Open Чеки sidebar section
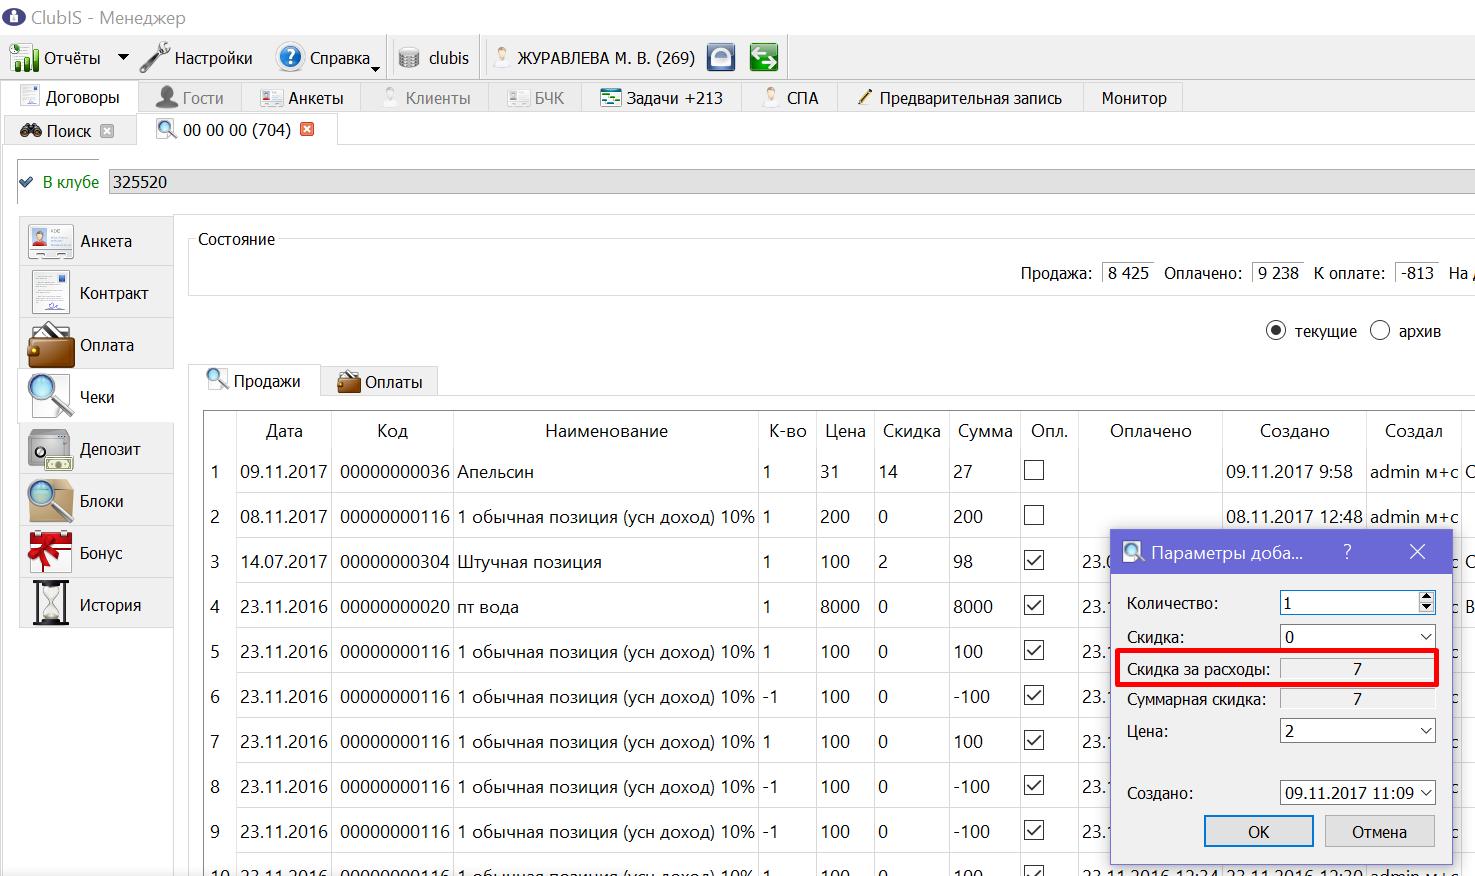Image resolution: width=1475 pixels, height=876 pixels. tap(96, 397)
